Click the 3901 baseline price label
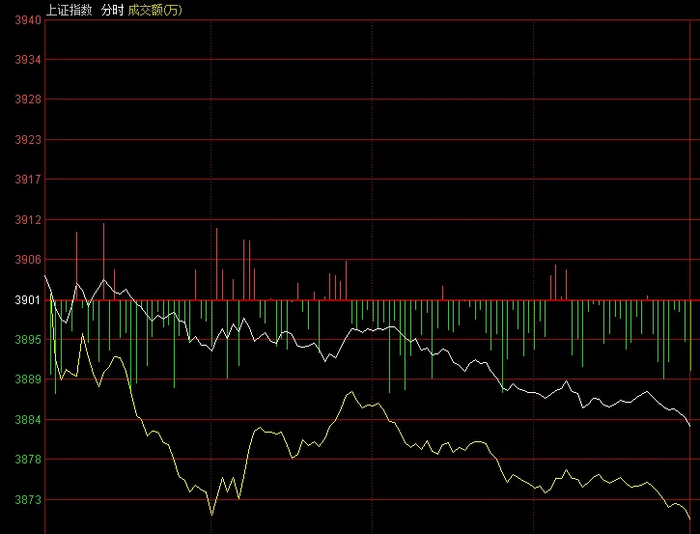The height and width of the screenshot is (534, 700). point(28,300)
